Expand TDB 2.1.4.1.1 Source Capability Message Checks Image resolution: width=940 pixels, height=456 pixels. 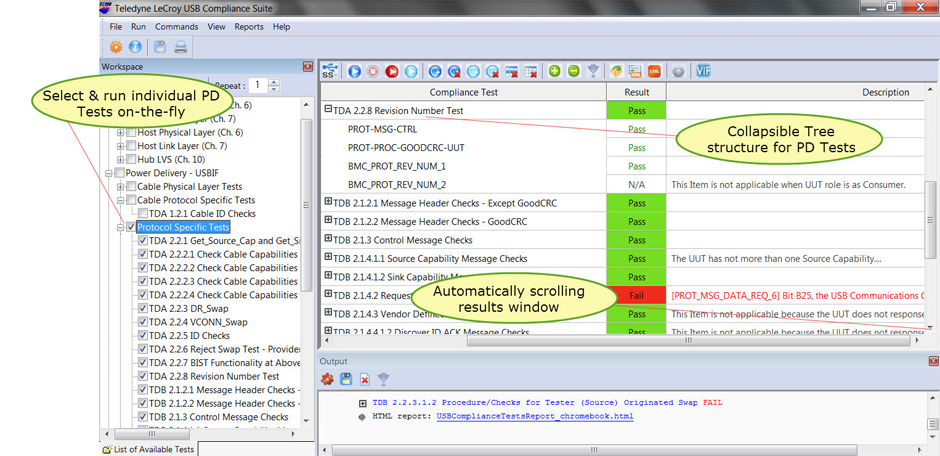click(x=329, y=257)
